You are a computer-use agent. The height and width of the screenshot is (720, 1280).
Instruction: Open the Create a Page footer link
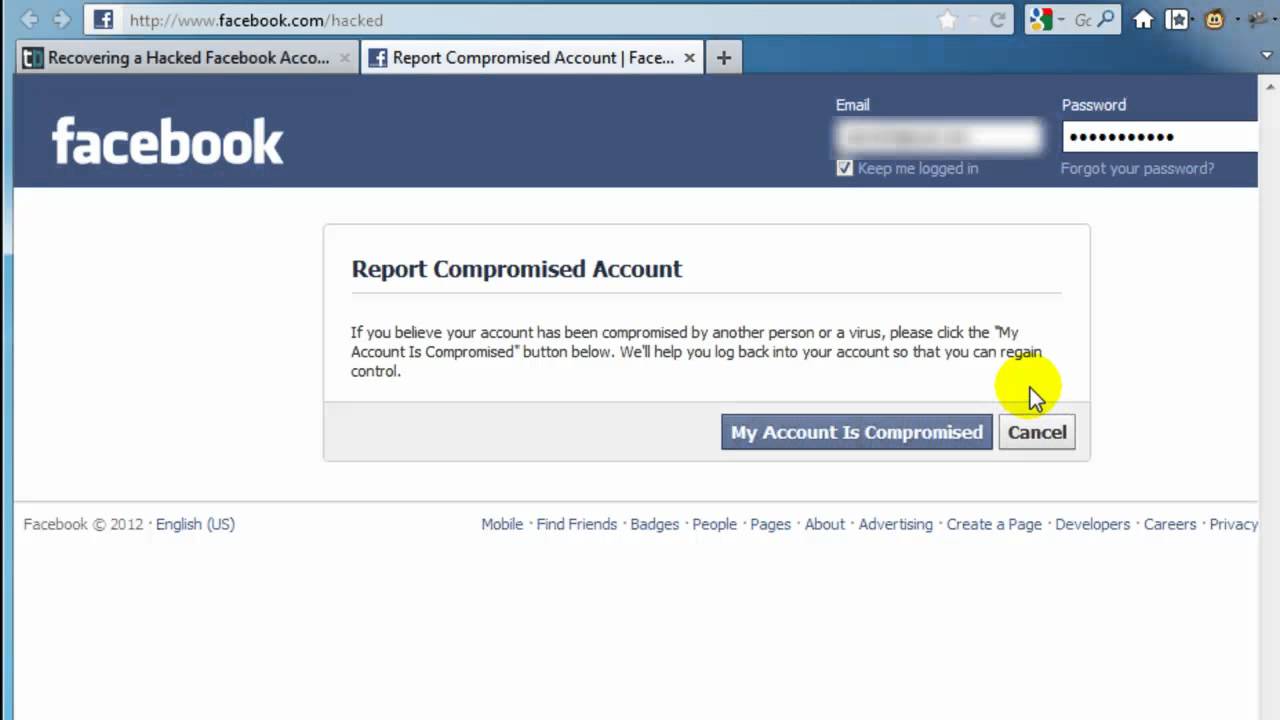tap(994, 524)
